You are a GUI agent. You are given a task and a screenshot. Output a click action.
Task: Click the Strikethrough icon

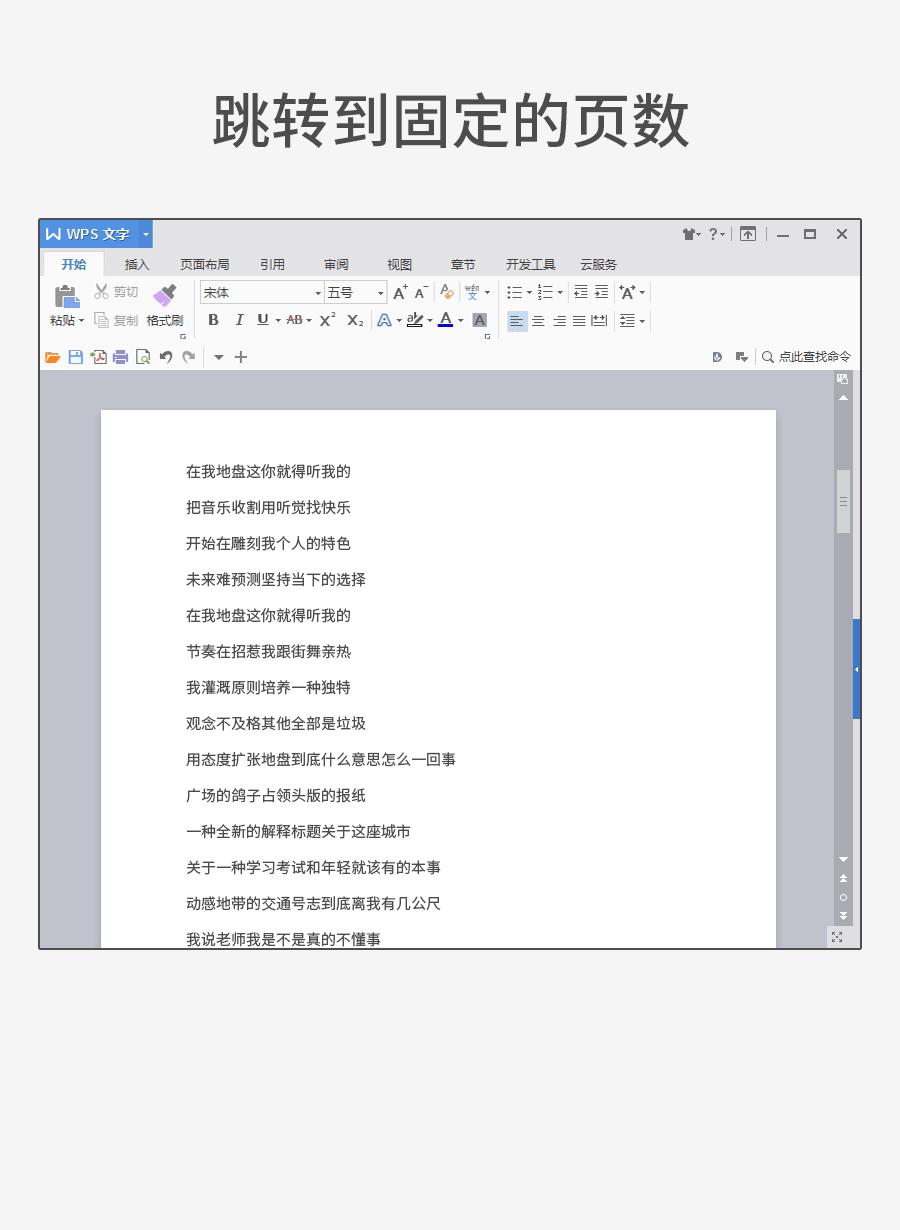pyautogui.click(x=295, y=320)
